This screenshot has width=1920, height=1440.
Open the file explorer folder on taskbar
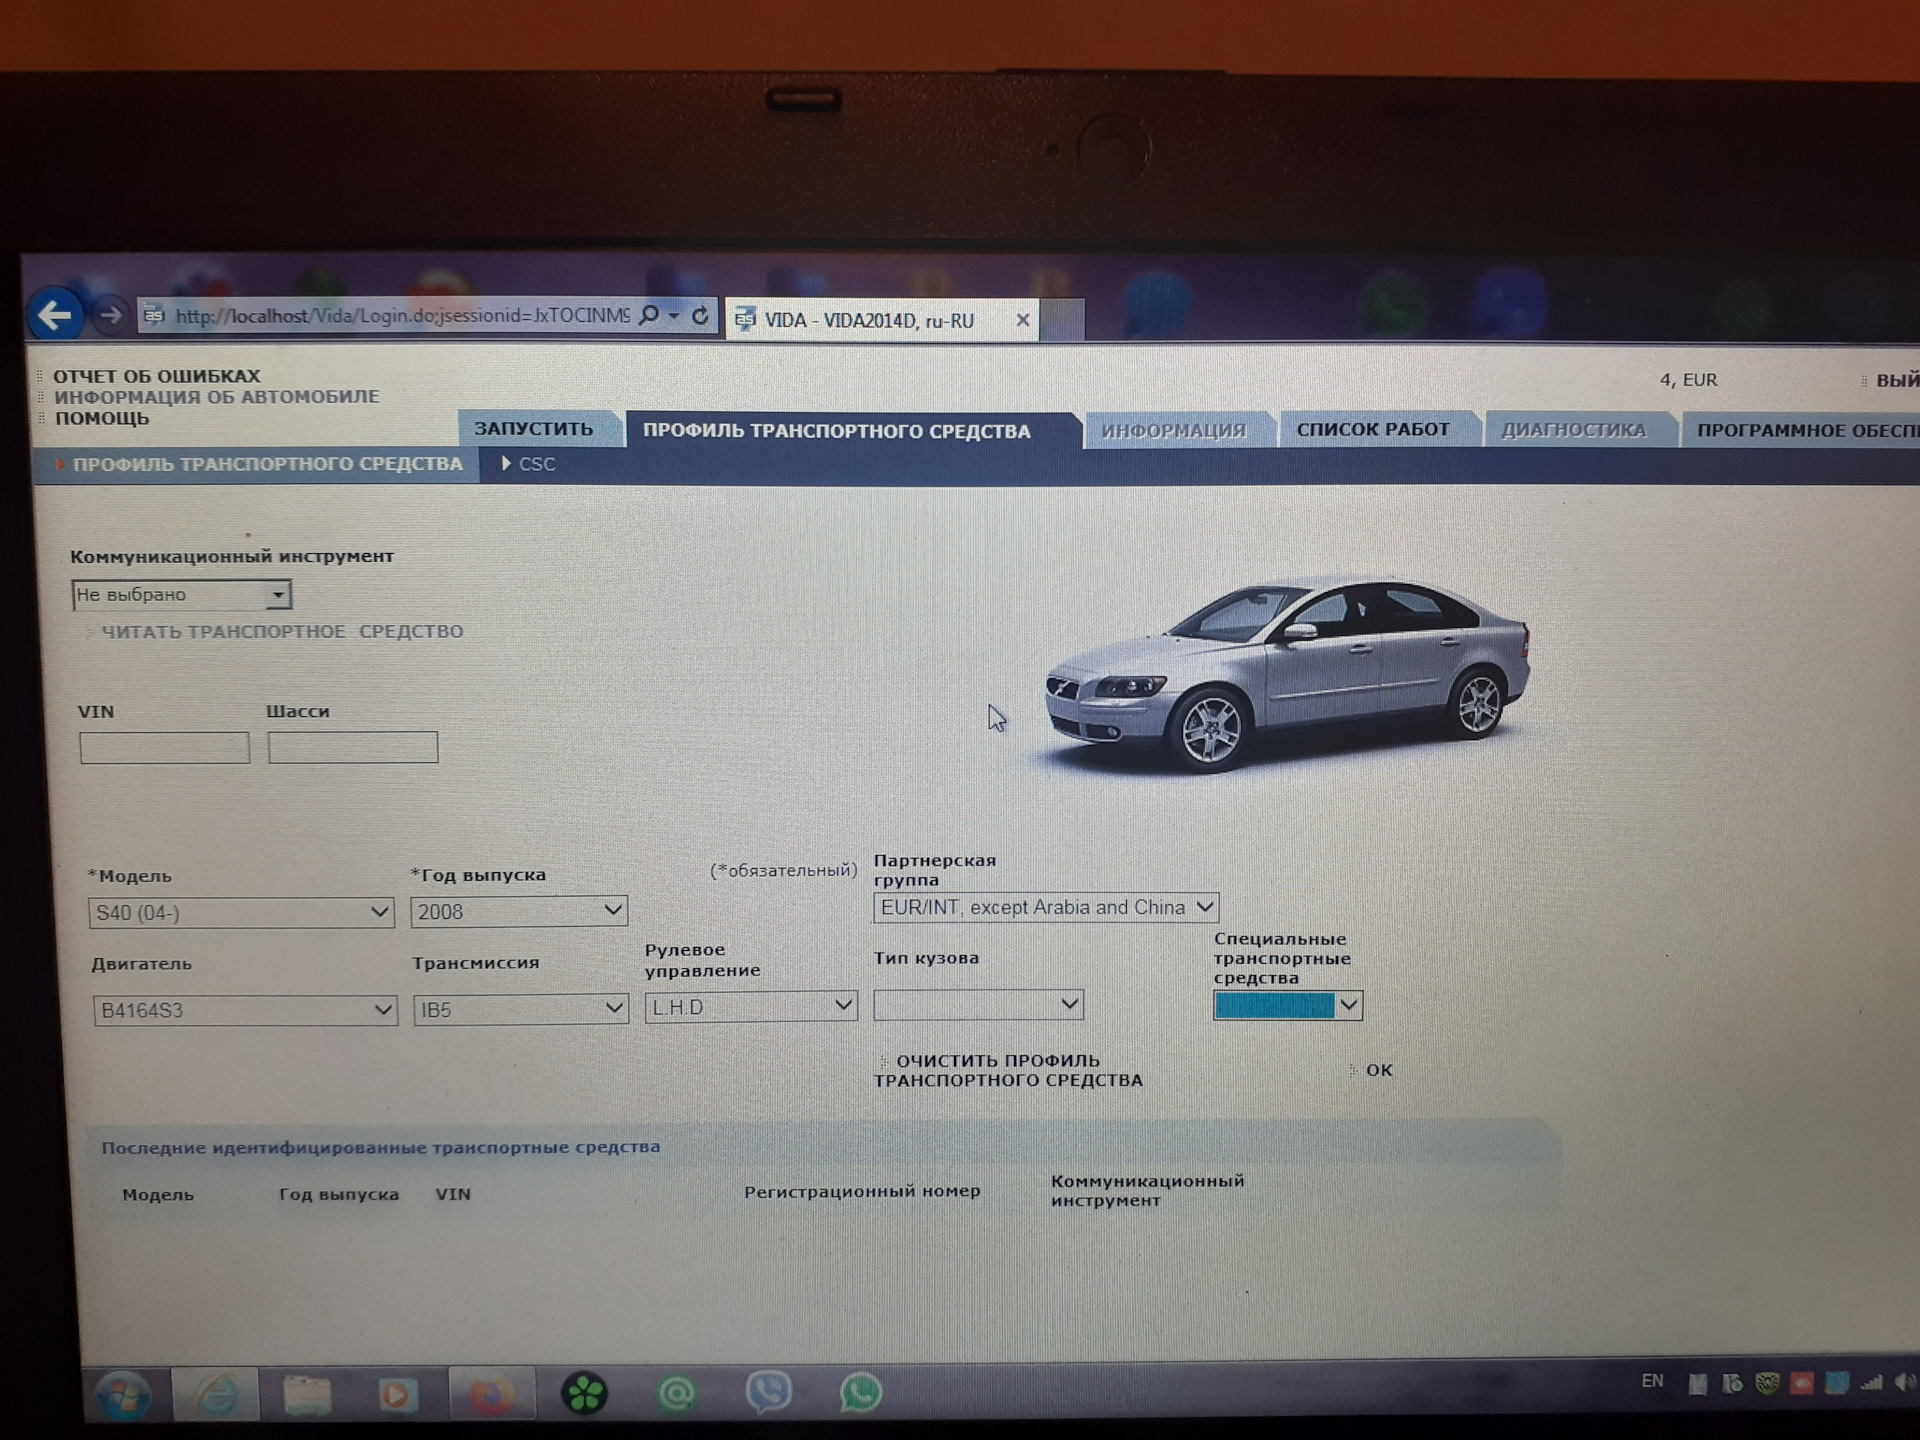307,1394
